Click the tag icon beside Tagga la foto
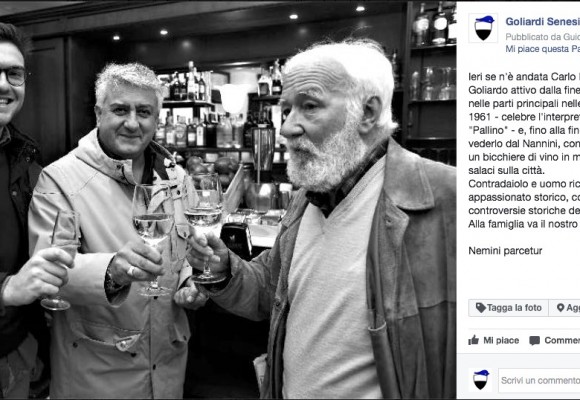Screen dimensions: 580x400 tap(480, 308)
